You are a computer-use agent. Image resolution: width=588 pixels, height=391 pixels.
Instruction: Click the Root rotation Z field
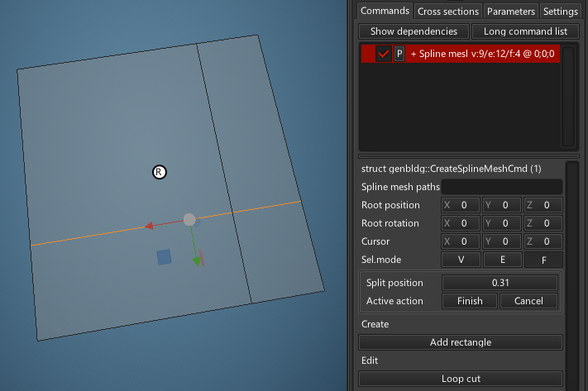[543, 223]
